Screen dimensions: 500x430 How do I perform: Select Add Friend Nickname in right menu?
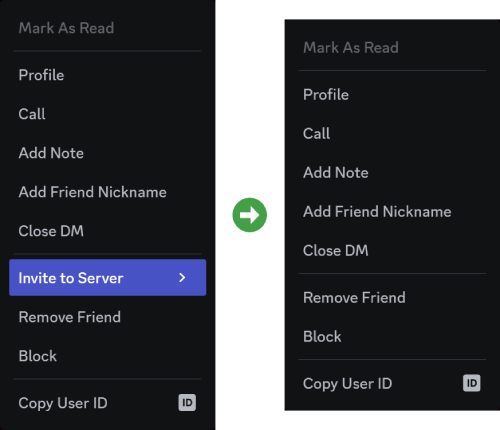(x=392, y=212)
